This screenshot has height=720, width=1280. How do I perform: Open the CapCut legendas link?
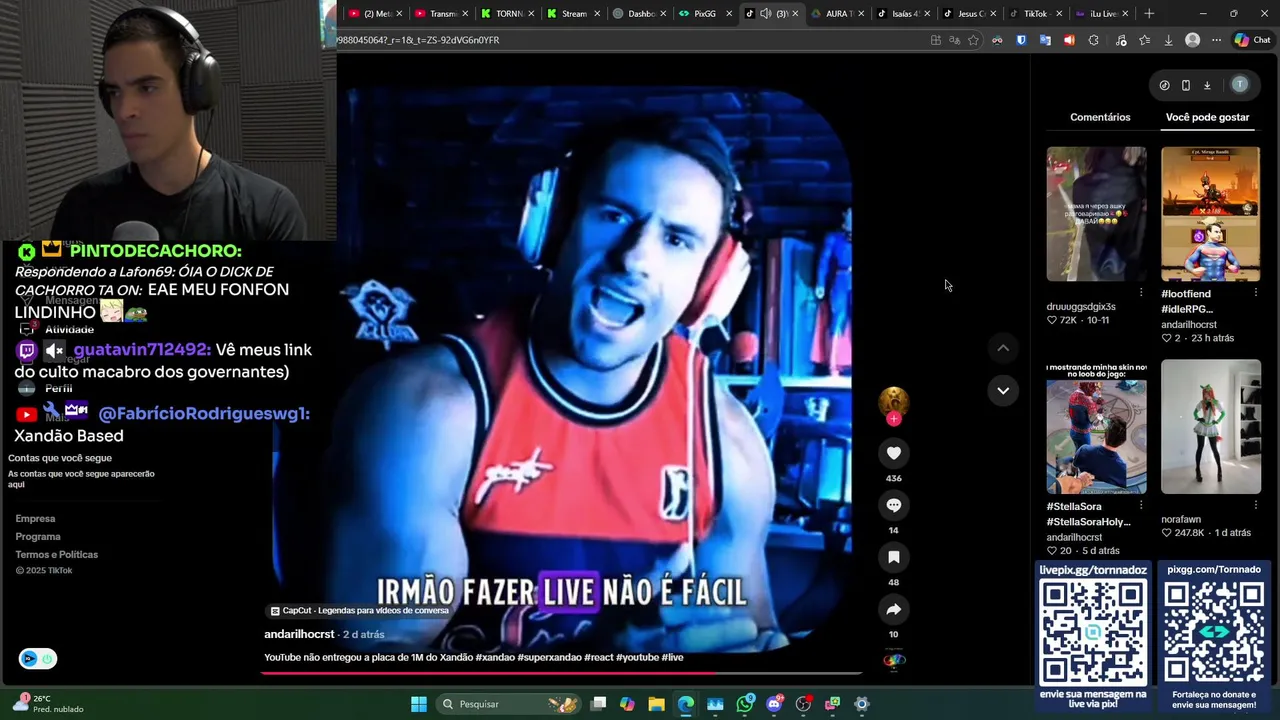(360, 611)
